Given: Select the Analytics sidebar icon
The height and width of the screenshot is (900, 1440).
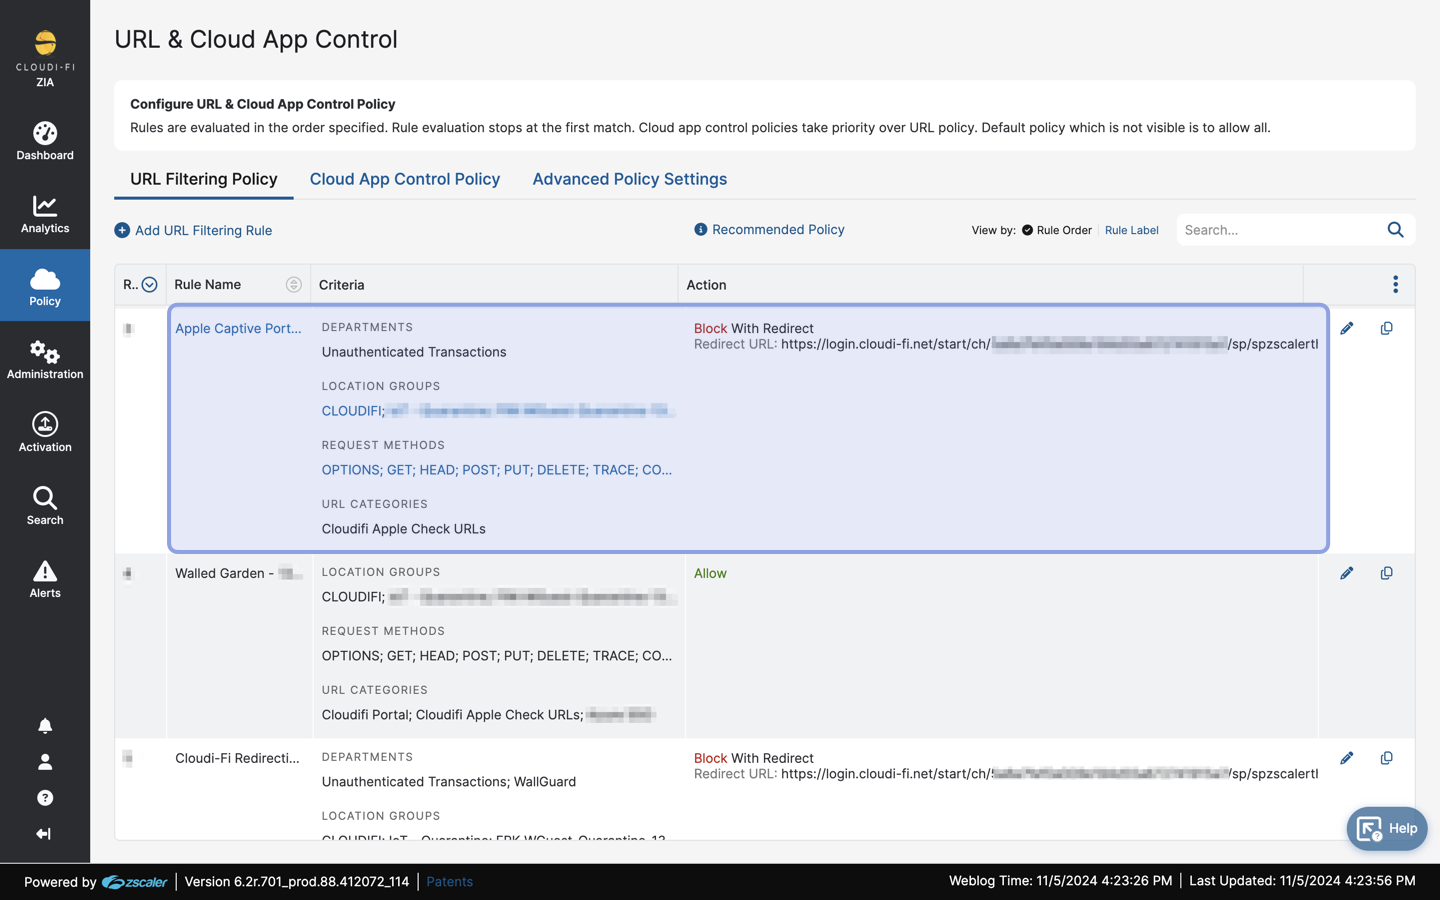Looking at the screenshot, I should 45,214.
